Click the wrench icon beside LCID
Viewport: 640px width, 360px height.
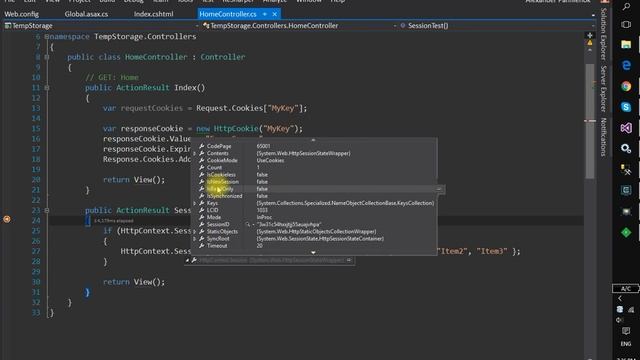coord(202,210)
